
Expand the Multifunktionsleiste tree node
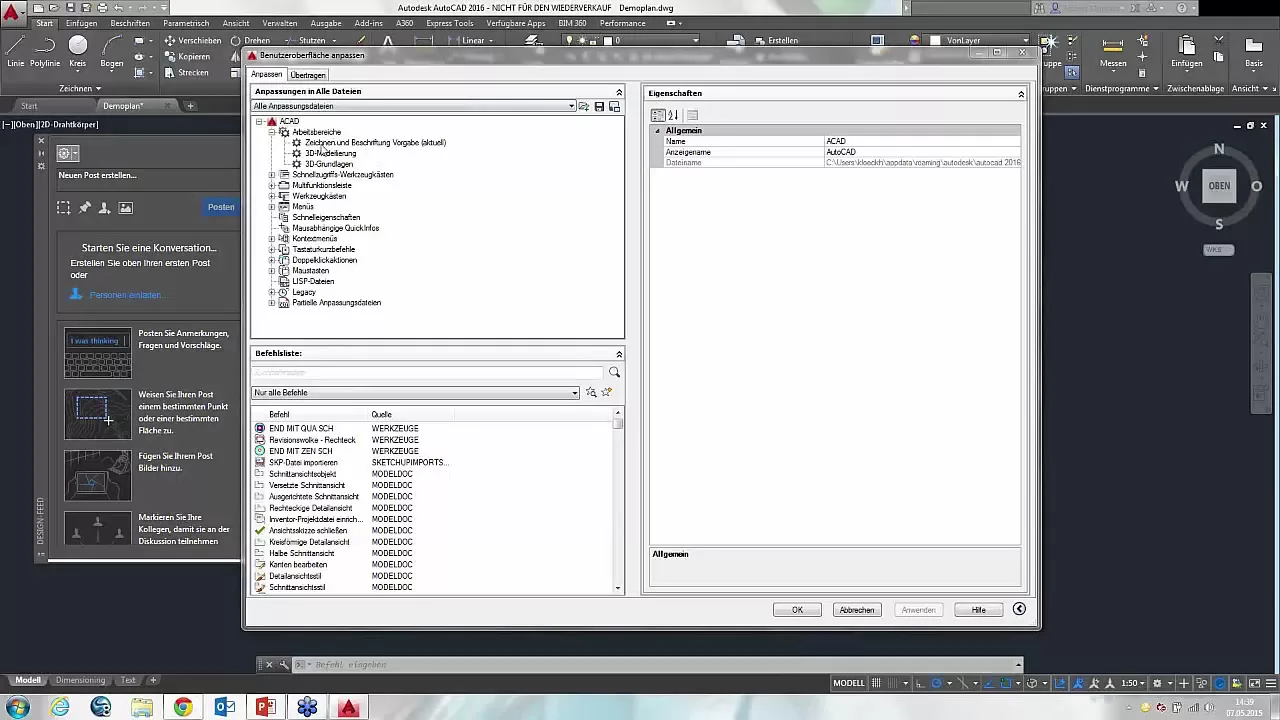271,185
